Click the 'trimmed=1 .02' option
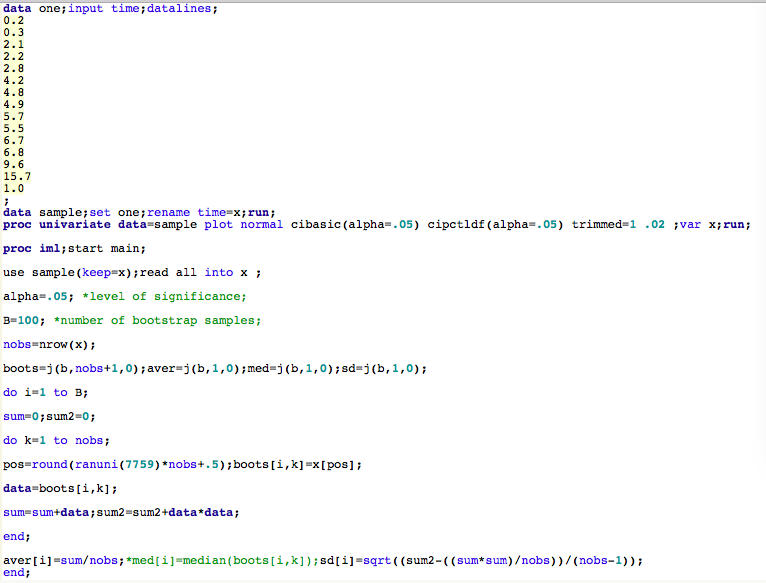Screen dimensions: 766x583 pos(618,224)
